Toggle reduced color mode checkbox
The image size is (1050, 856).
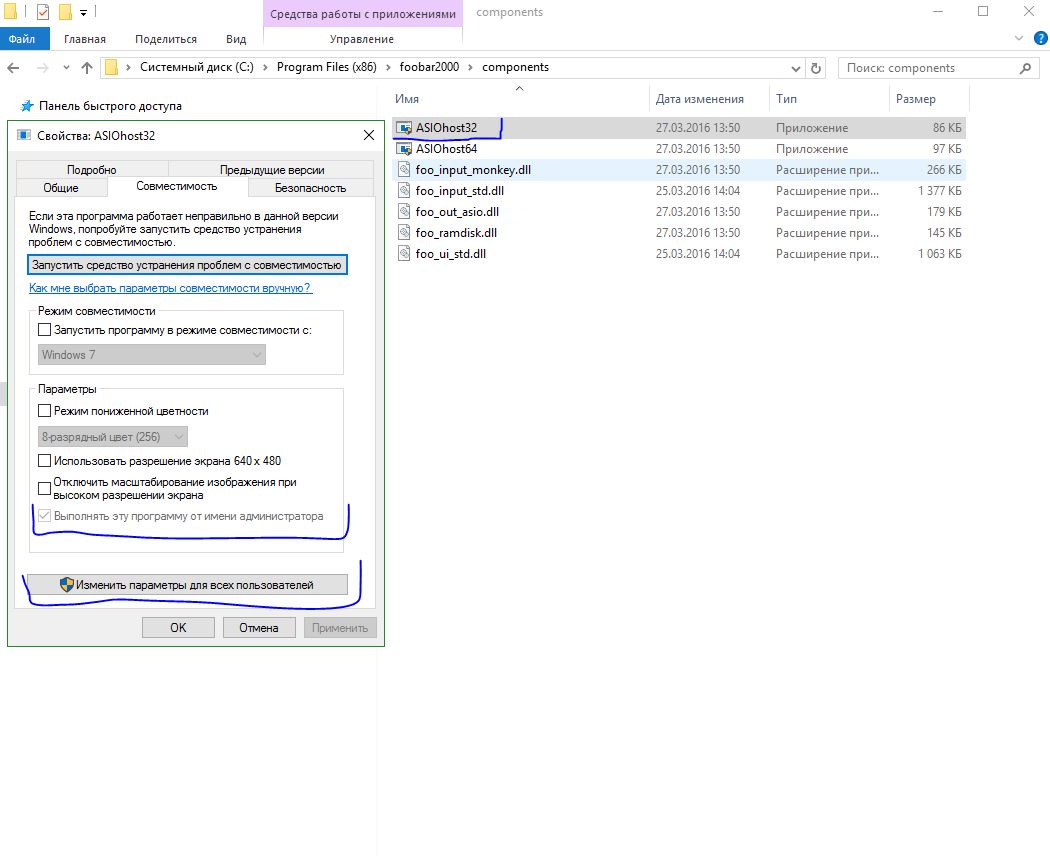pyautogui.click(x=44, y=411)
